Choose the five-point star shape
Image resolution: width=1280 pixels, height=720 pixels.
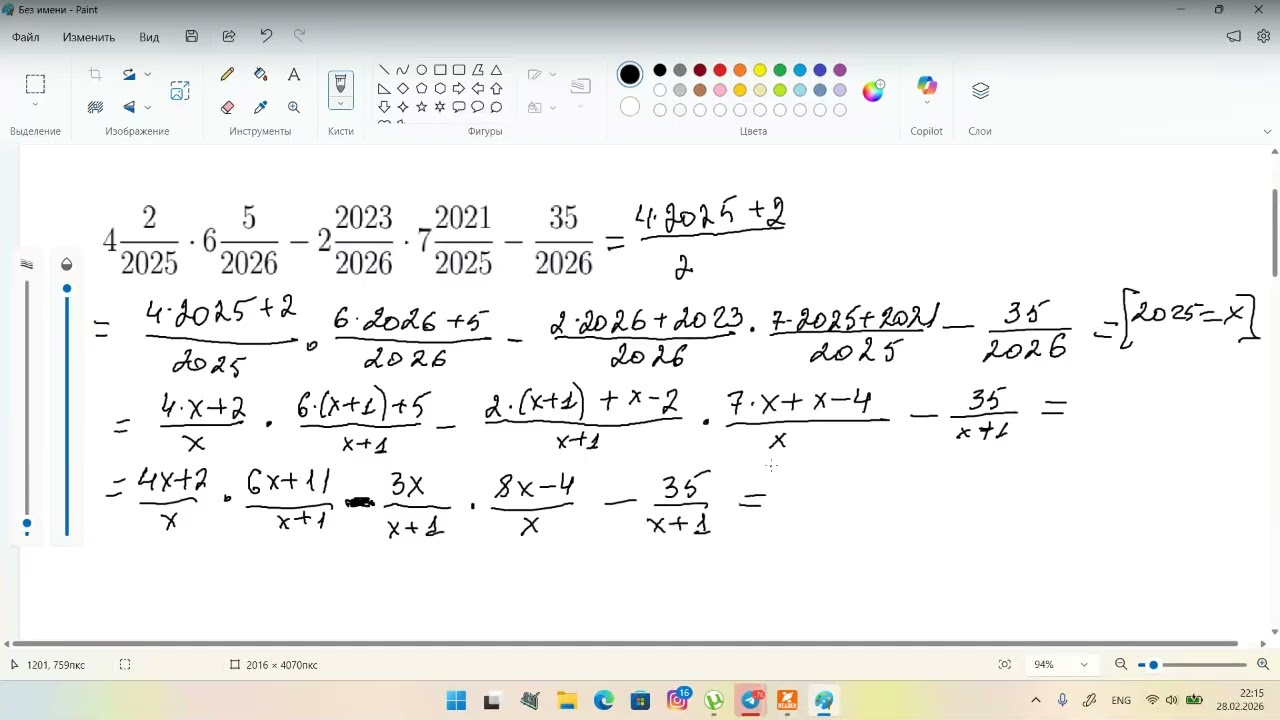pos(421,107)
